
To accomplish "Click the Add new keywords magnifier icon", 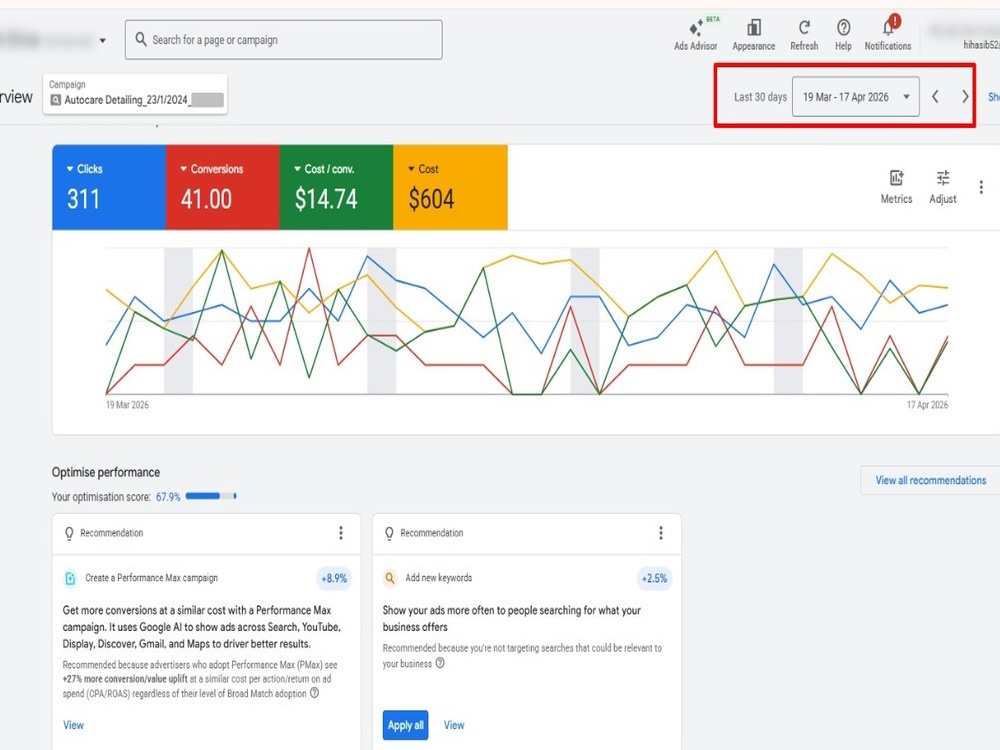I will pyautogui.click(x=390, y=578).
